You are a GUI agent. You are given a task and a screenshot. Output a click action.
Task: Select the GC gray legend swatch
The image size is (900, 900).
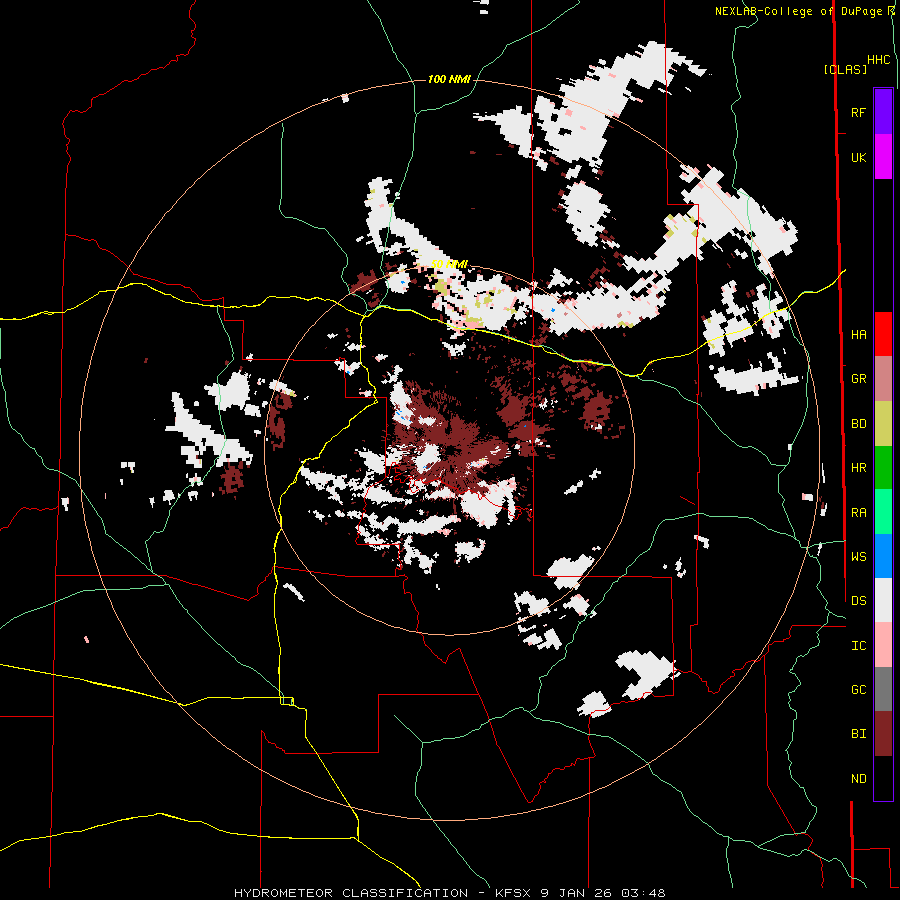[x=883, y=689]
